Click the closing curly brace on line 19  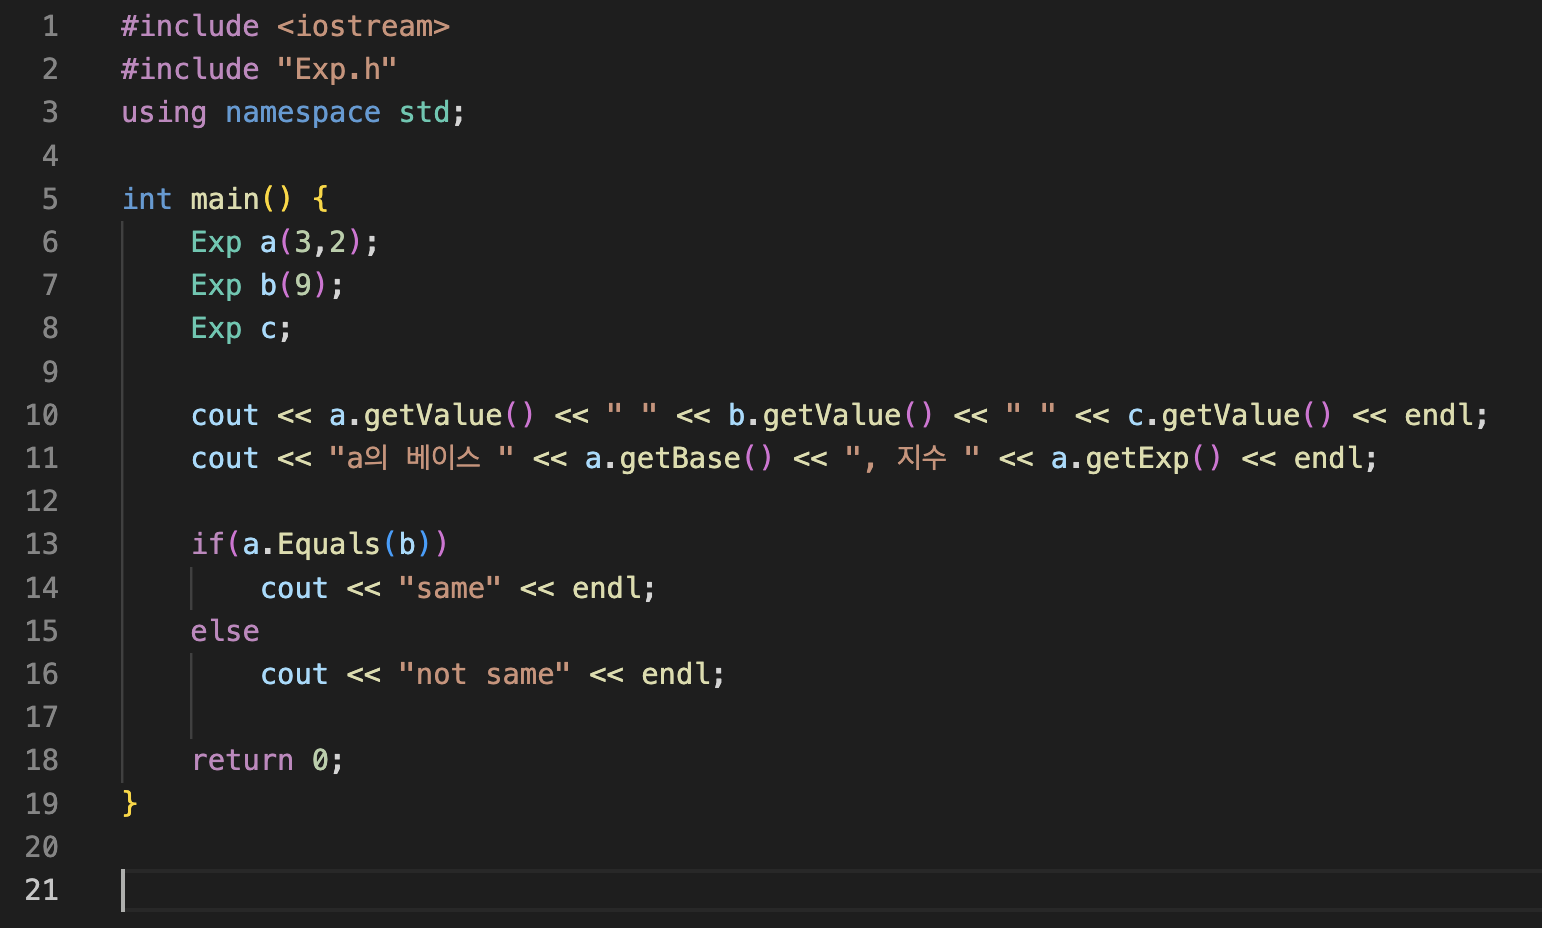(x=130, y=803)
